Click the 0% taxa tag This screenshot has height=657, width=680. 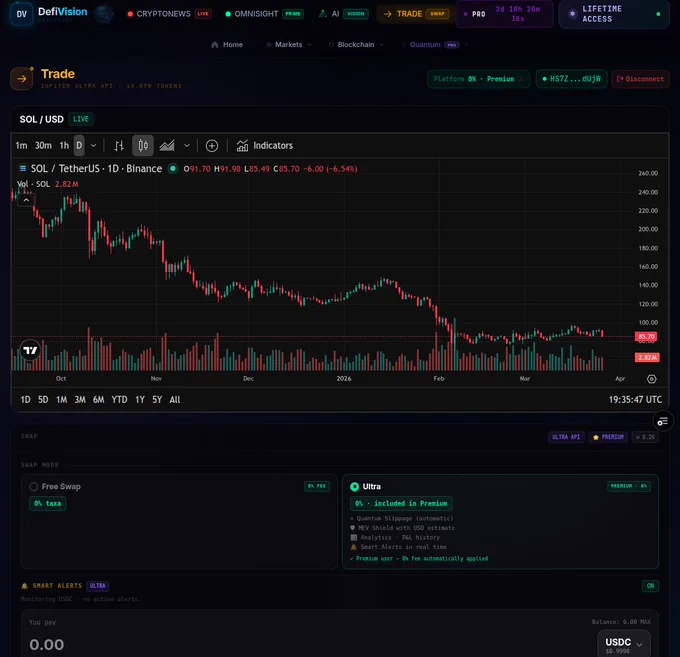click(48, 503)
